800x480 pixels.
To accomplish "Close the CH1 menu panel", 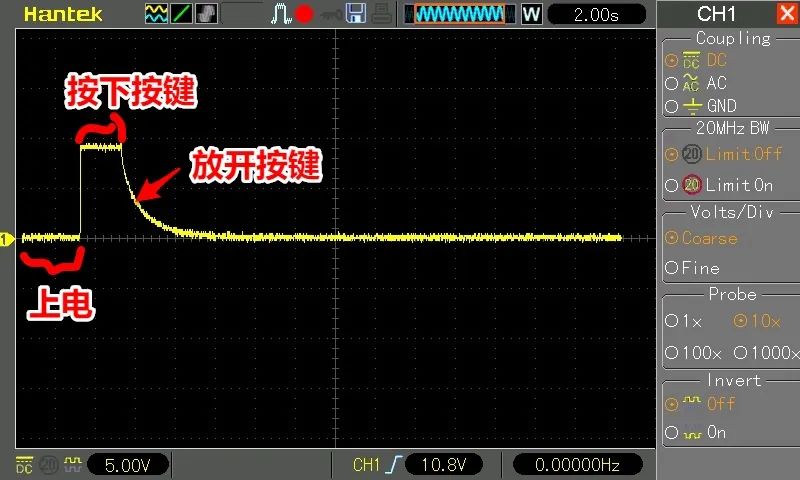I will pos(785,14).
